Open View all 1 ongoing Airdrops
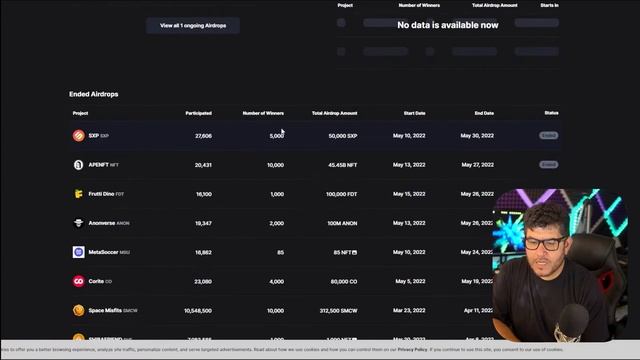The width and height of the screenshot is (640, 360). [x=193, y=25]
